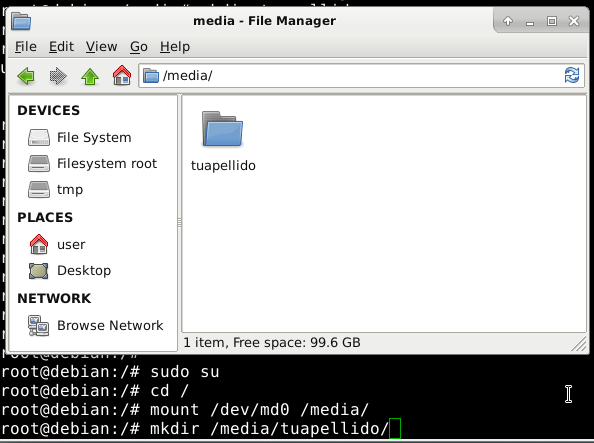Click the tmp drive icon

point(39,189)
